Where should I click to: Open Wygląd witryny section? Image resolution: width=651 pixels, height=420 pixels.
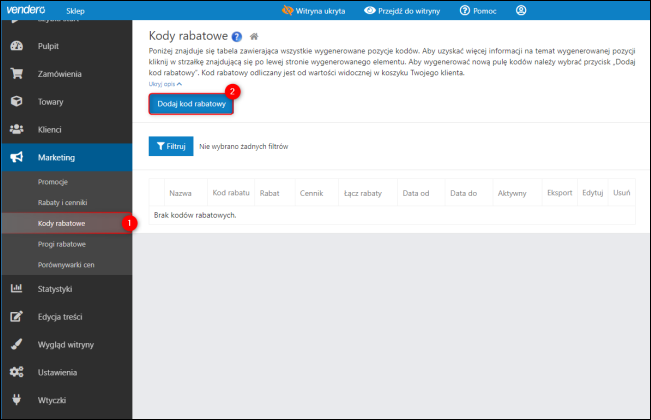click(x=66, y=344)
